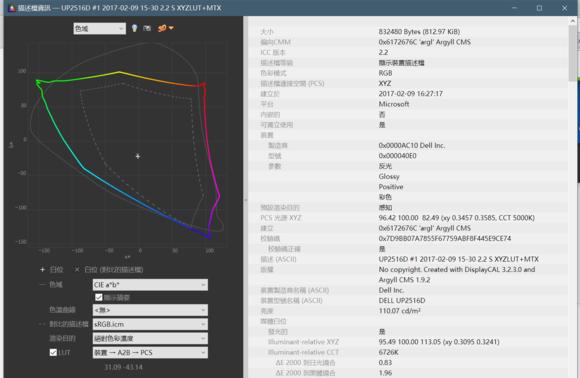The image size is (580, 378).
Task: Click the Microsoft platform value
Action: pos(394,104)
